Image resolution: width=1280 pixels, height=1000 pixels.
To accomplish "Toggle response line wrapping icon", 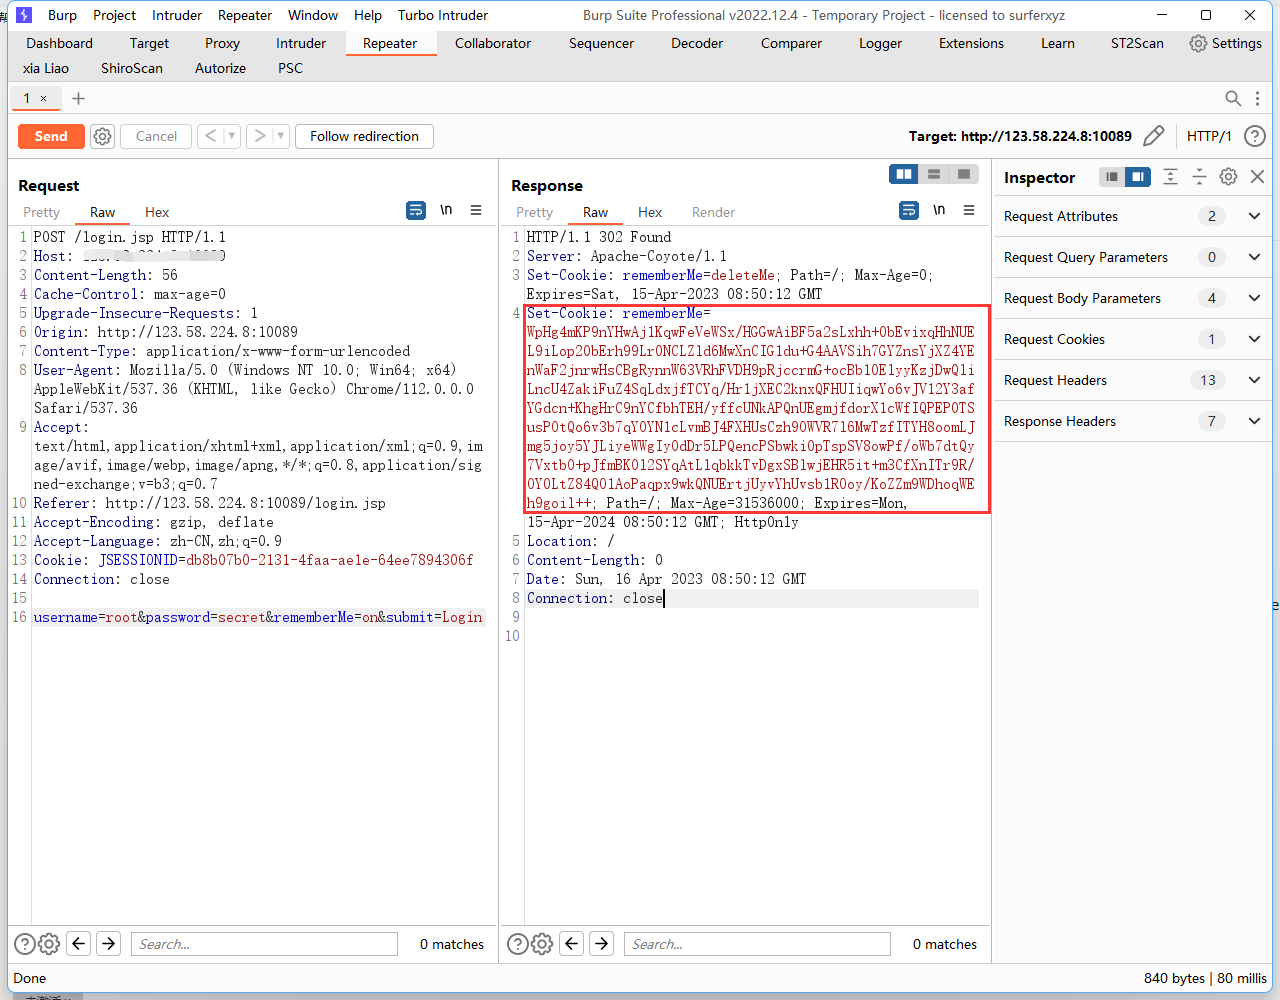I will pyautogui.click(x=909, y=210).
